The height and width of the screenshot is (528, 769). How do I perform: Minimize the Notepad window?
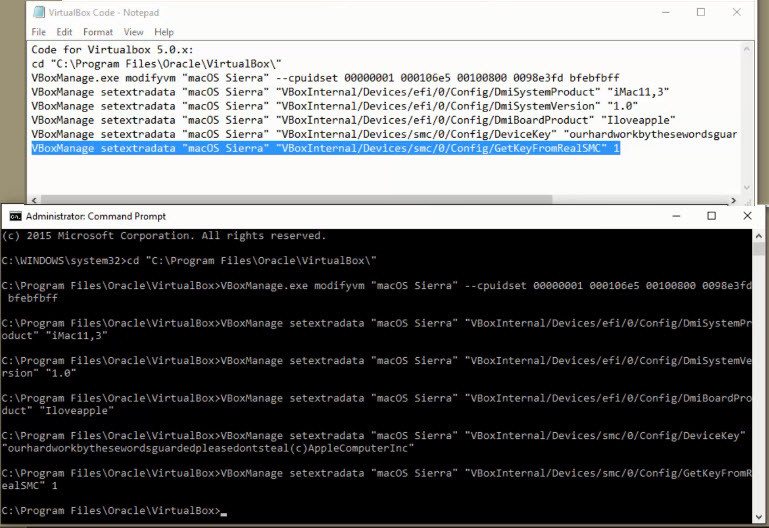(x=666, y=12)
